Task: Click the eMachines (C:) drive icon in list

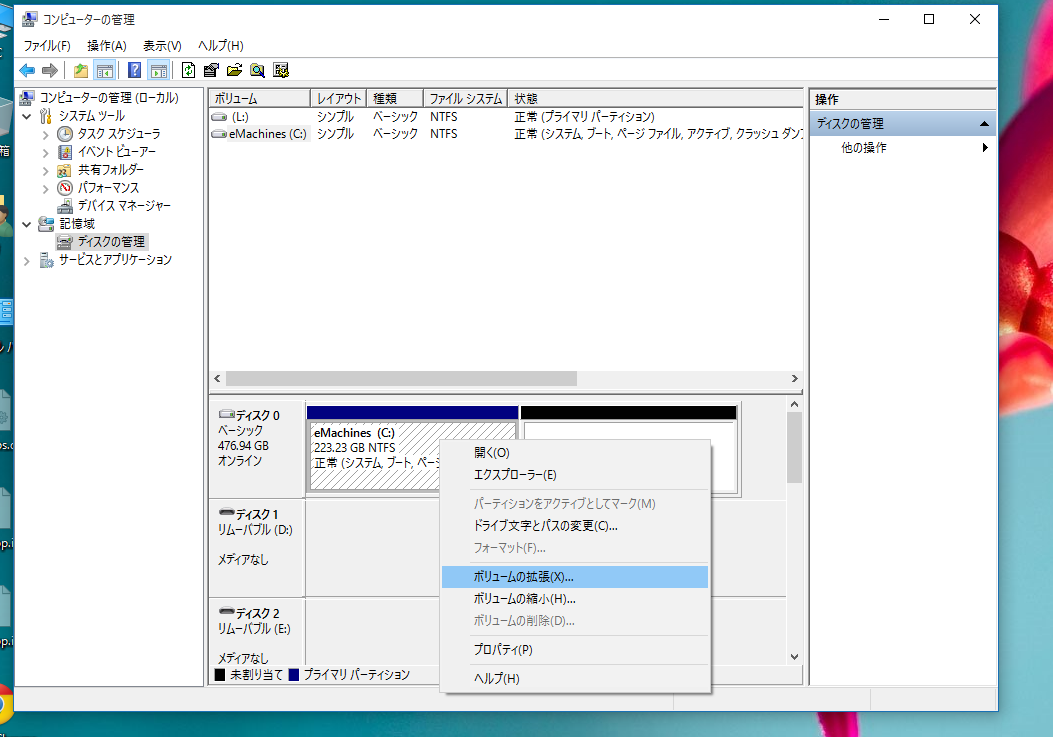Action: coord(219,134)
